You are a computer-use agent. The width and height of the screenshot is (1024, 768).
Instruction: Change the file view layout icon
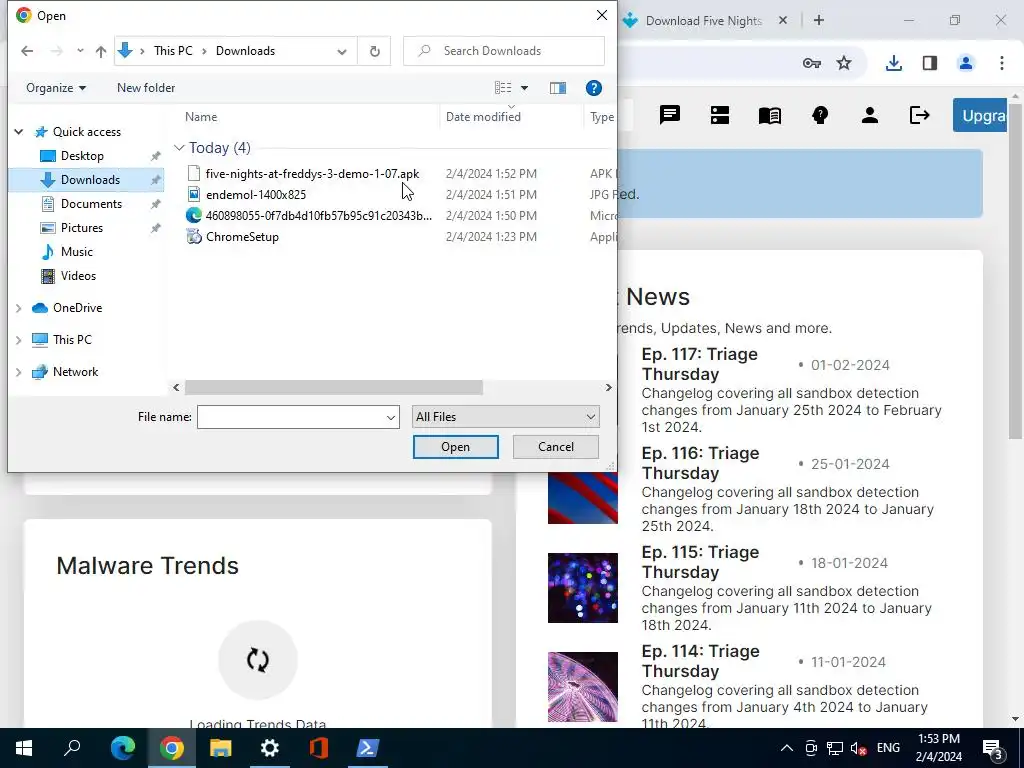click(503, 88)
